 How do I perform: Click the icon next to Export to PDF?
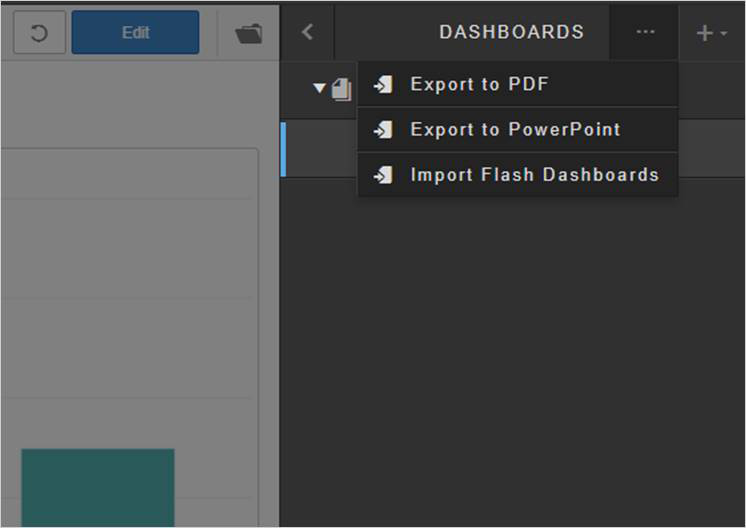383,86
